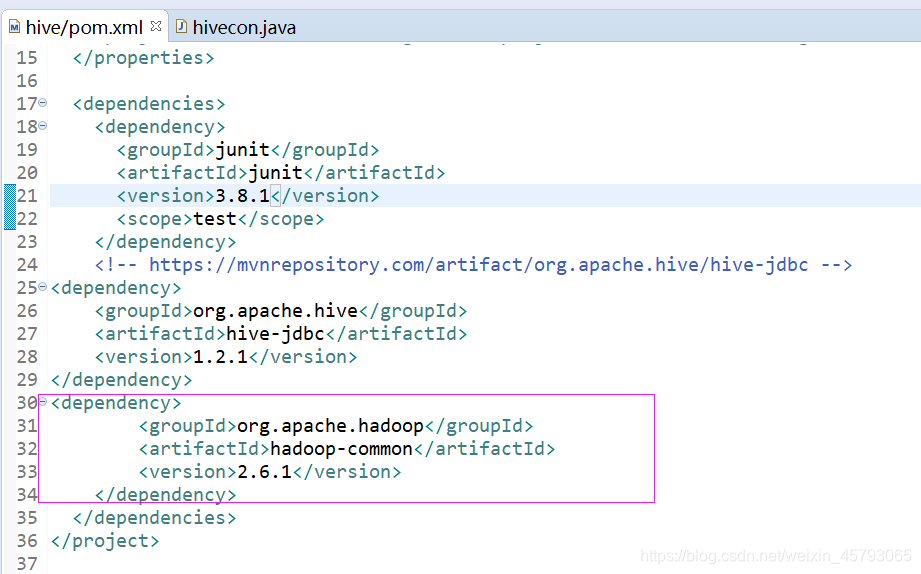Click hive-jdbc artifactId on line 27
The height and width of the screenshot is (574, 921).
275,333
